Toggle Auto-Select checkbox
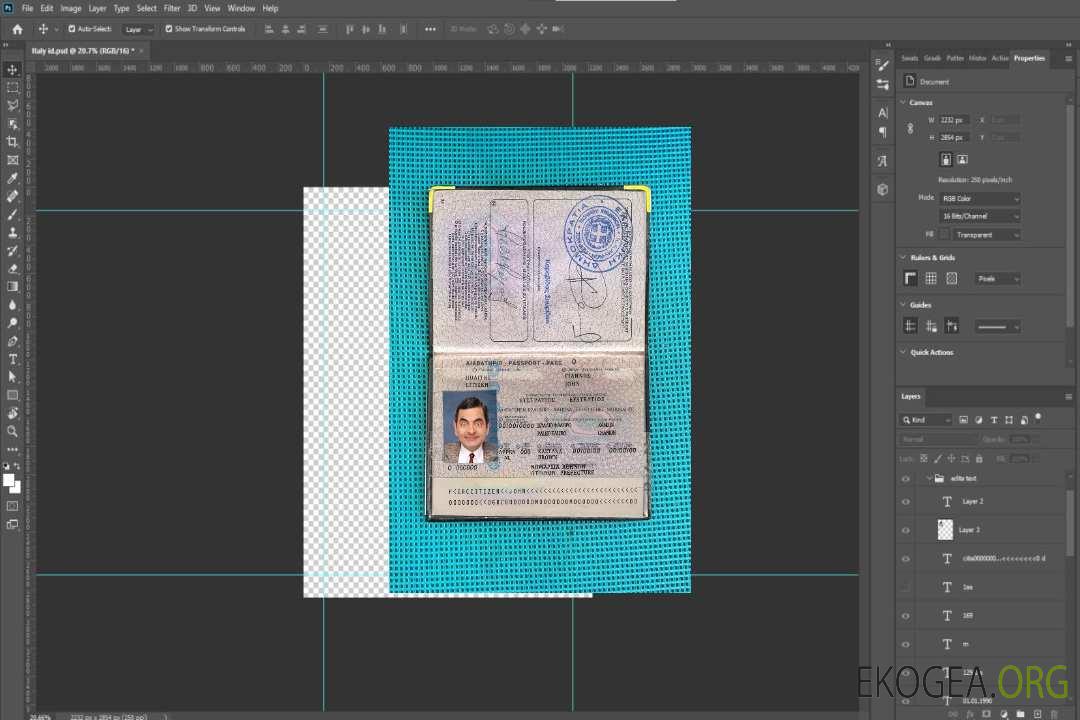The width and height of the screenshot is (1080, 720). tap(72, 29)
